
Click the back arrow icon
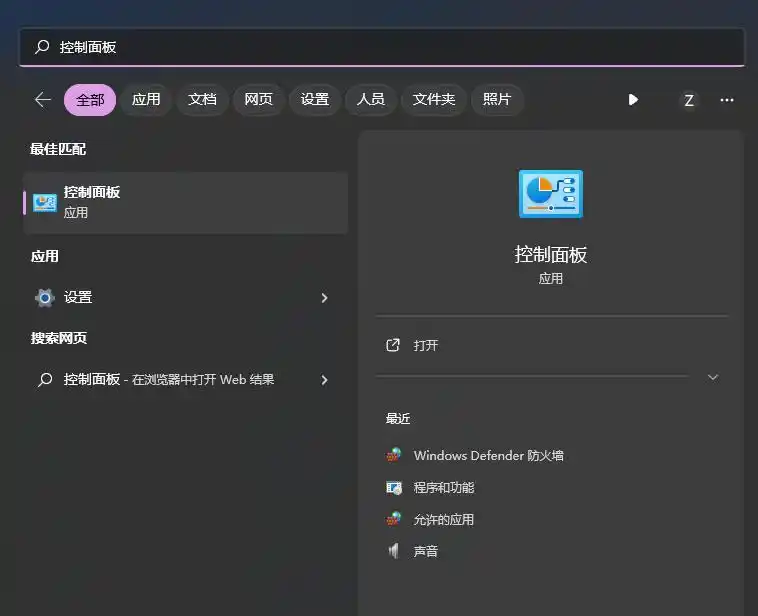42,100
